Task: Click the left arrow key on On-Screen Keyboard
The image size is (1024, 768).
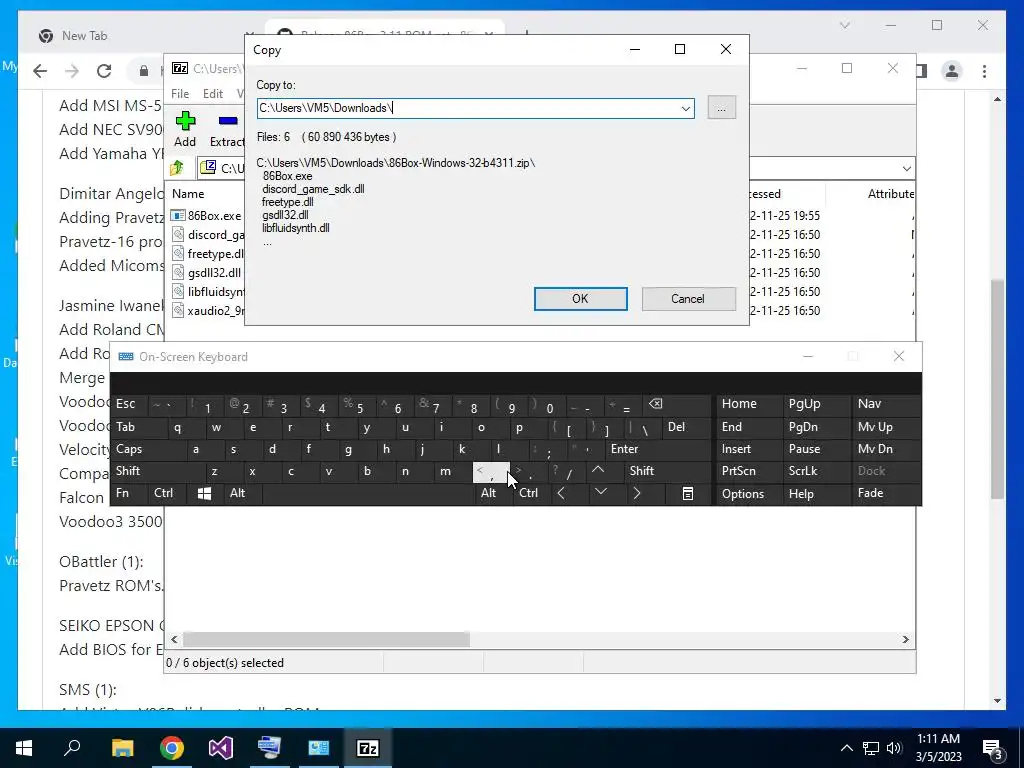Action: (x=561, y=494)
